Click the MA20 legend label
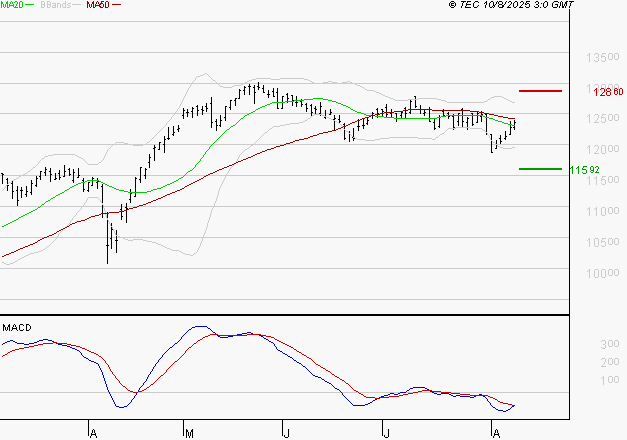Viewport: 627px width, 440px height. pyautogui.click(x=12, y=5)
